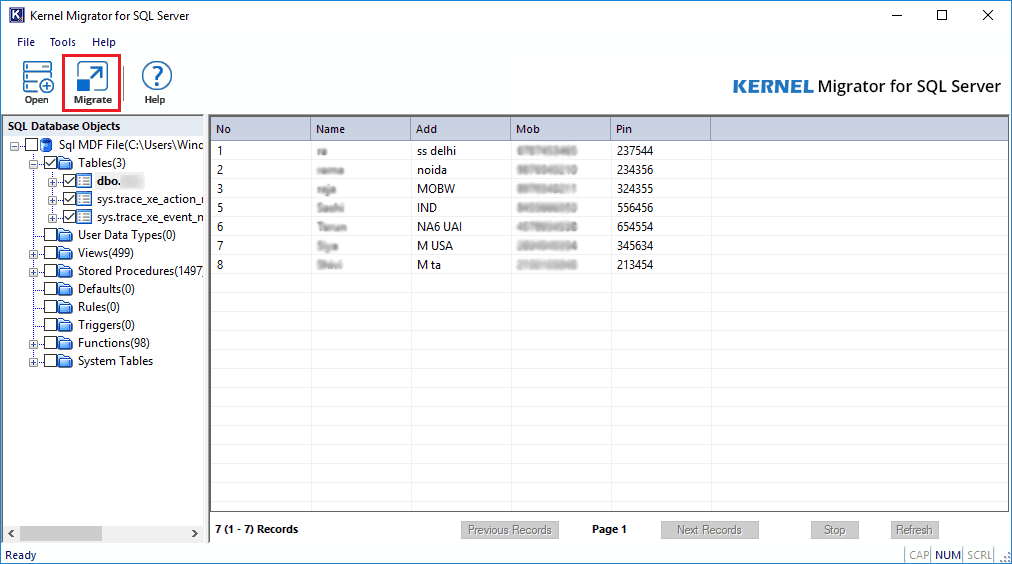Collapse the Sql MDF File root node

pyautogui.click(x=14, y=146)
